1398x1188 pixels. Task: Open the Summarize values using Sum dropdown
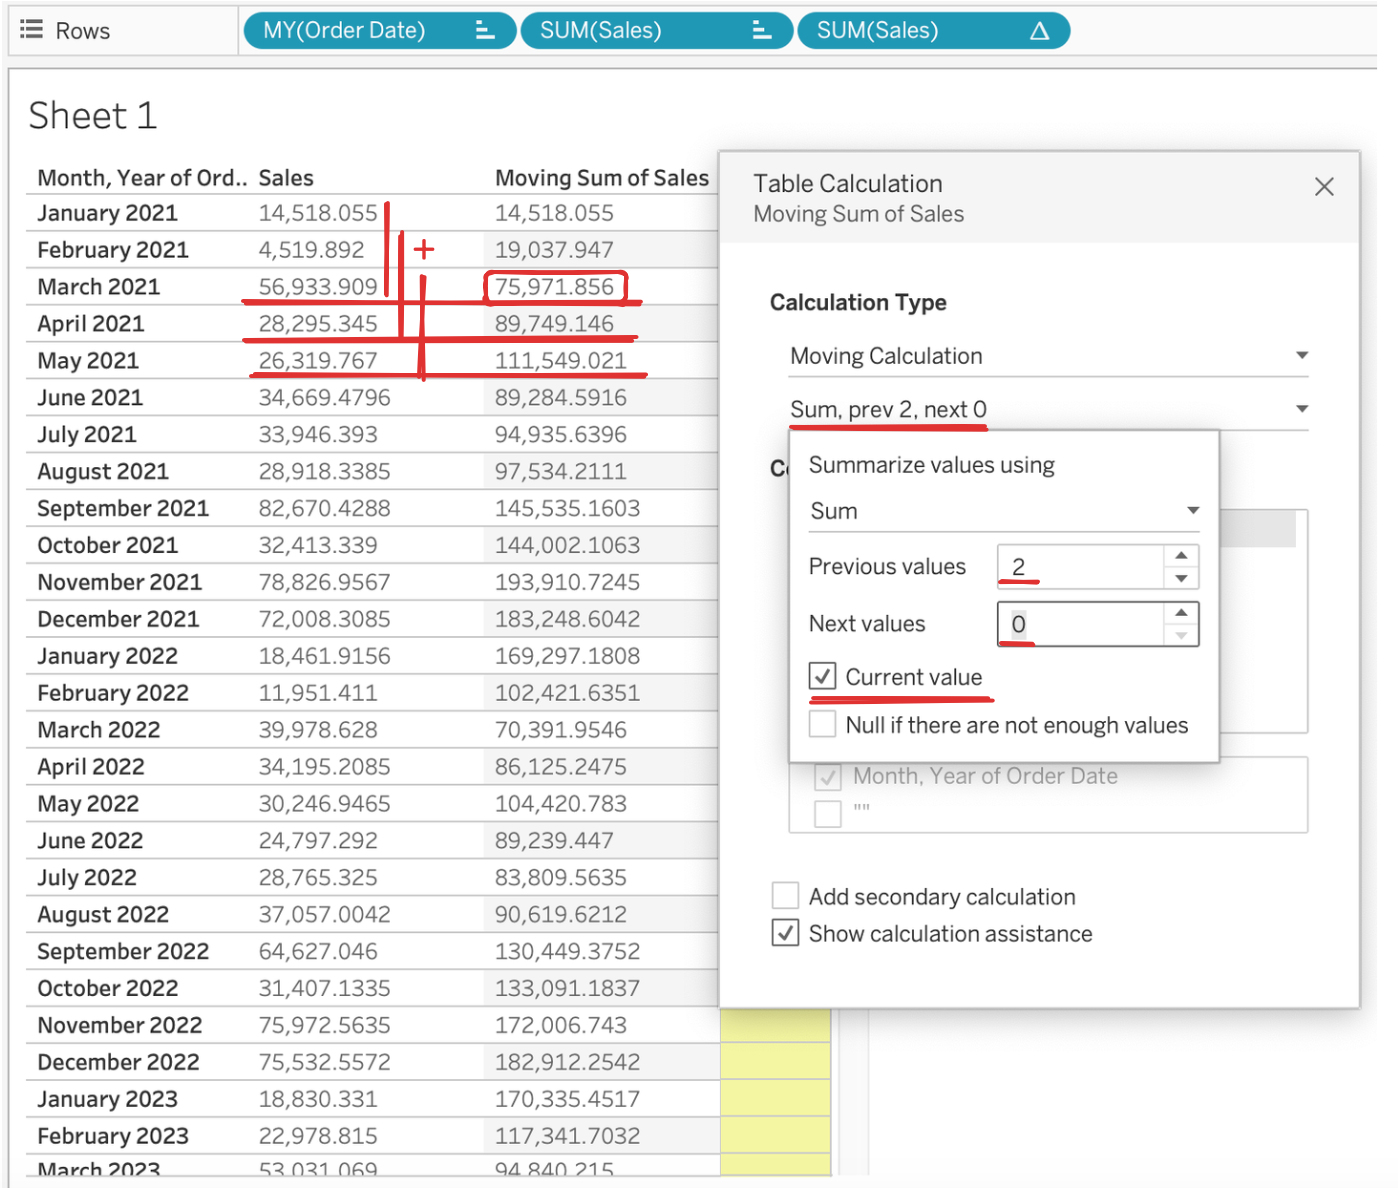tap(1003, 511)
